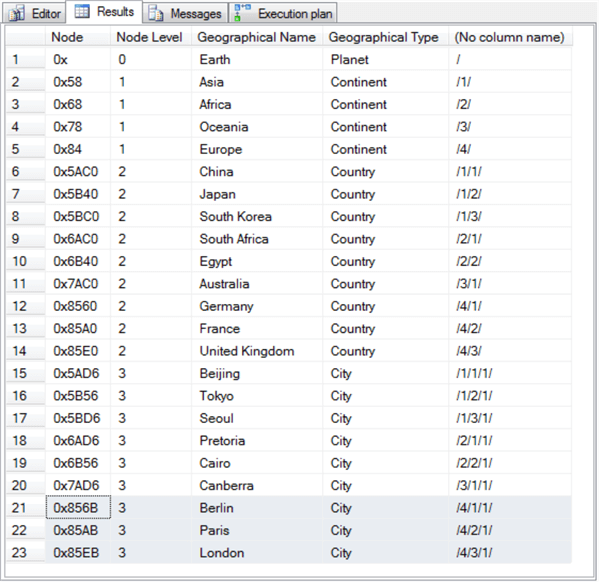Viewport: 599px width, 582px height.
Task: Click the Africa cell
Action: [x=257, y=104]
